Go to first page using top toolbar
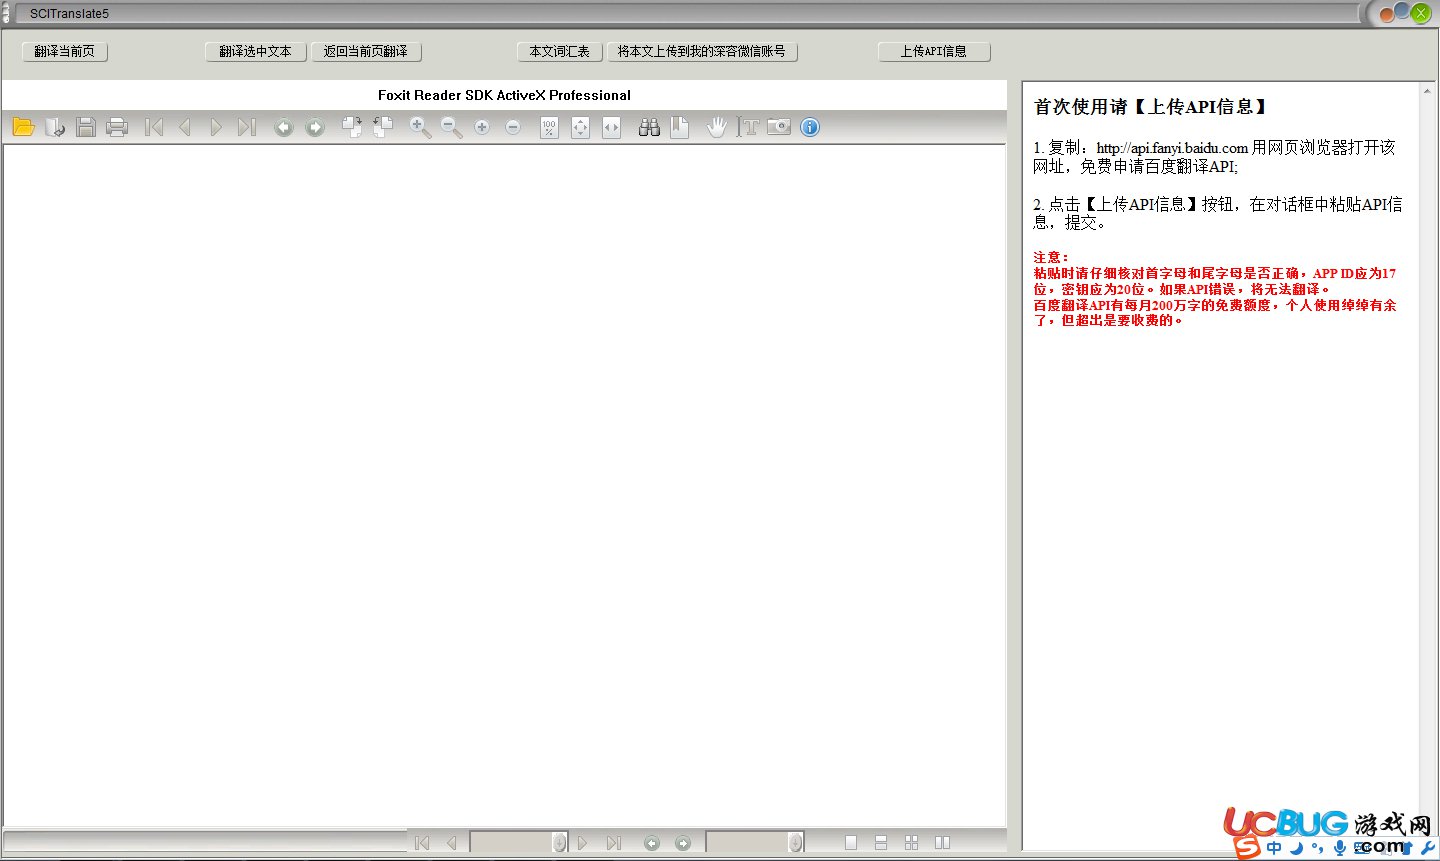The height and width of the screenshot is (861, 1440). (x=154, y=127)
